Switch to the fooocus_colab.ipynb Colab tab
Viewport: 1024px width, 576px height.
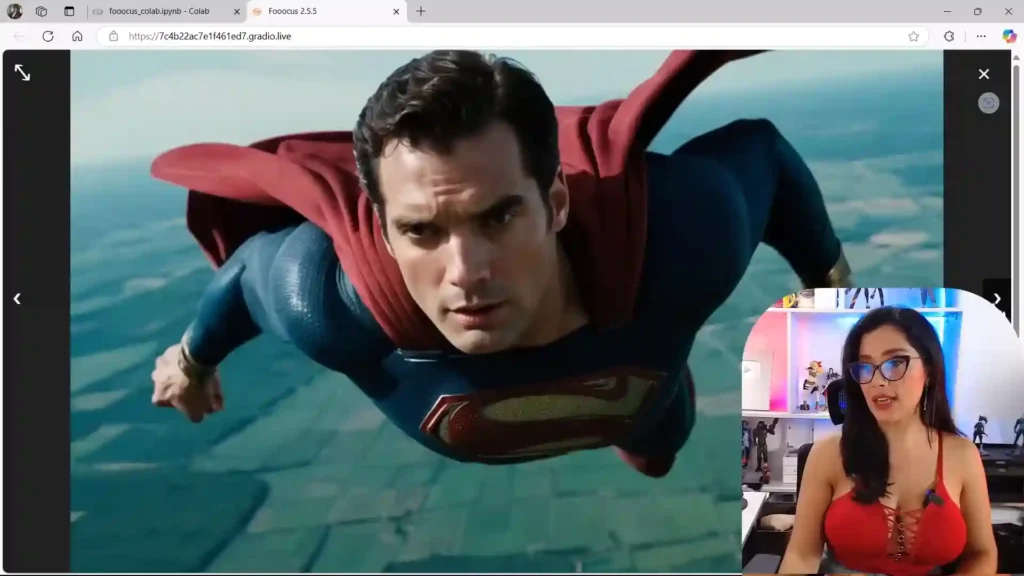(x=160, y=12)
